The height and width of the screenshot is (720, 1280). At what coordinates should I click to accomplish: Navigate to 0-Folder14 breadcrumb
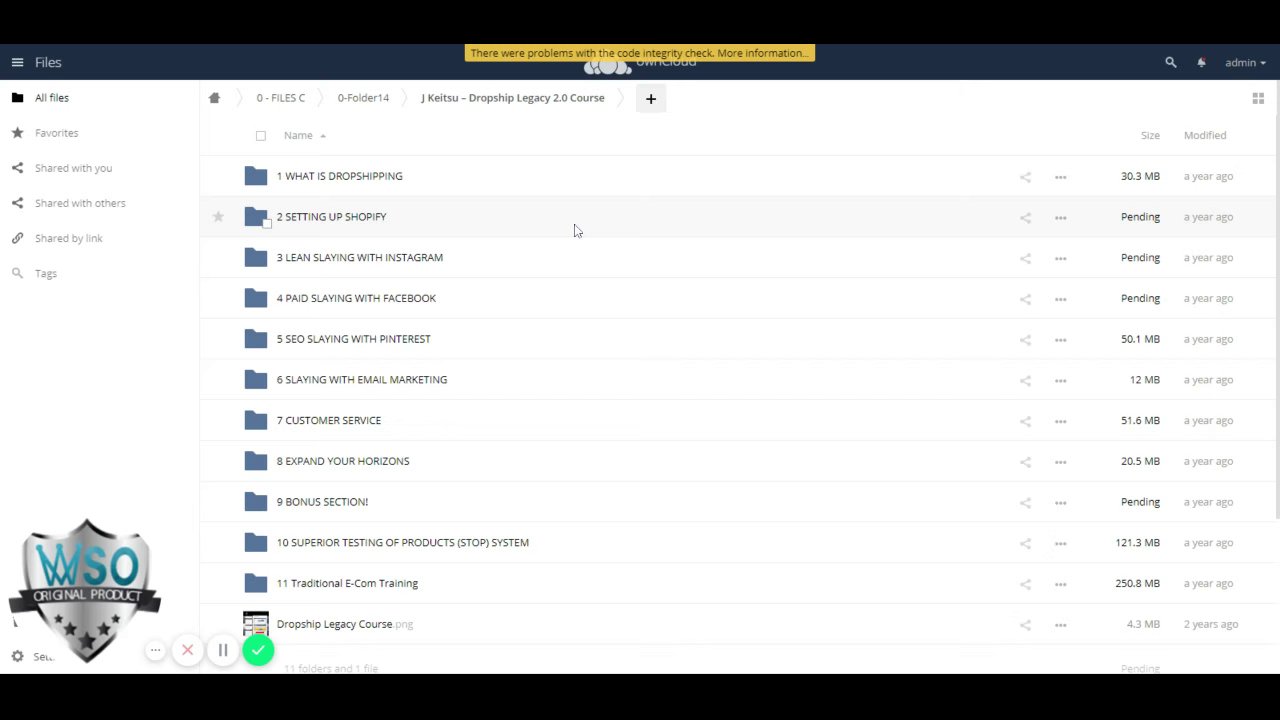(363, 98)
